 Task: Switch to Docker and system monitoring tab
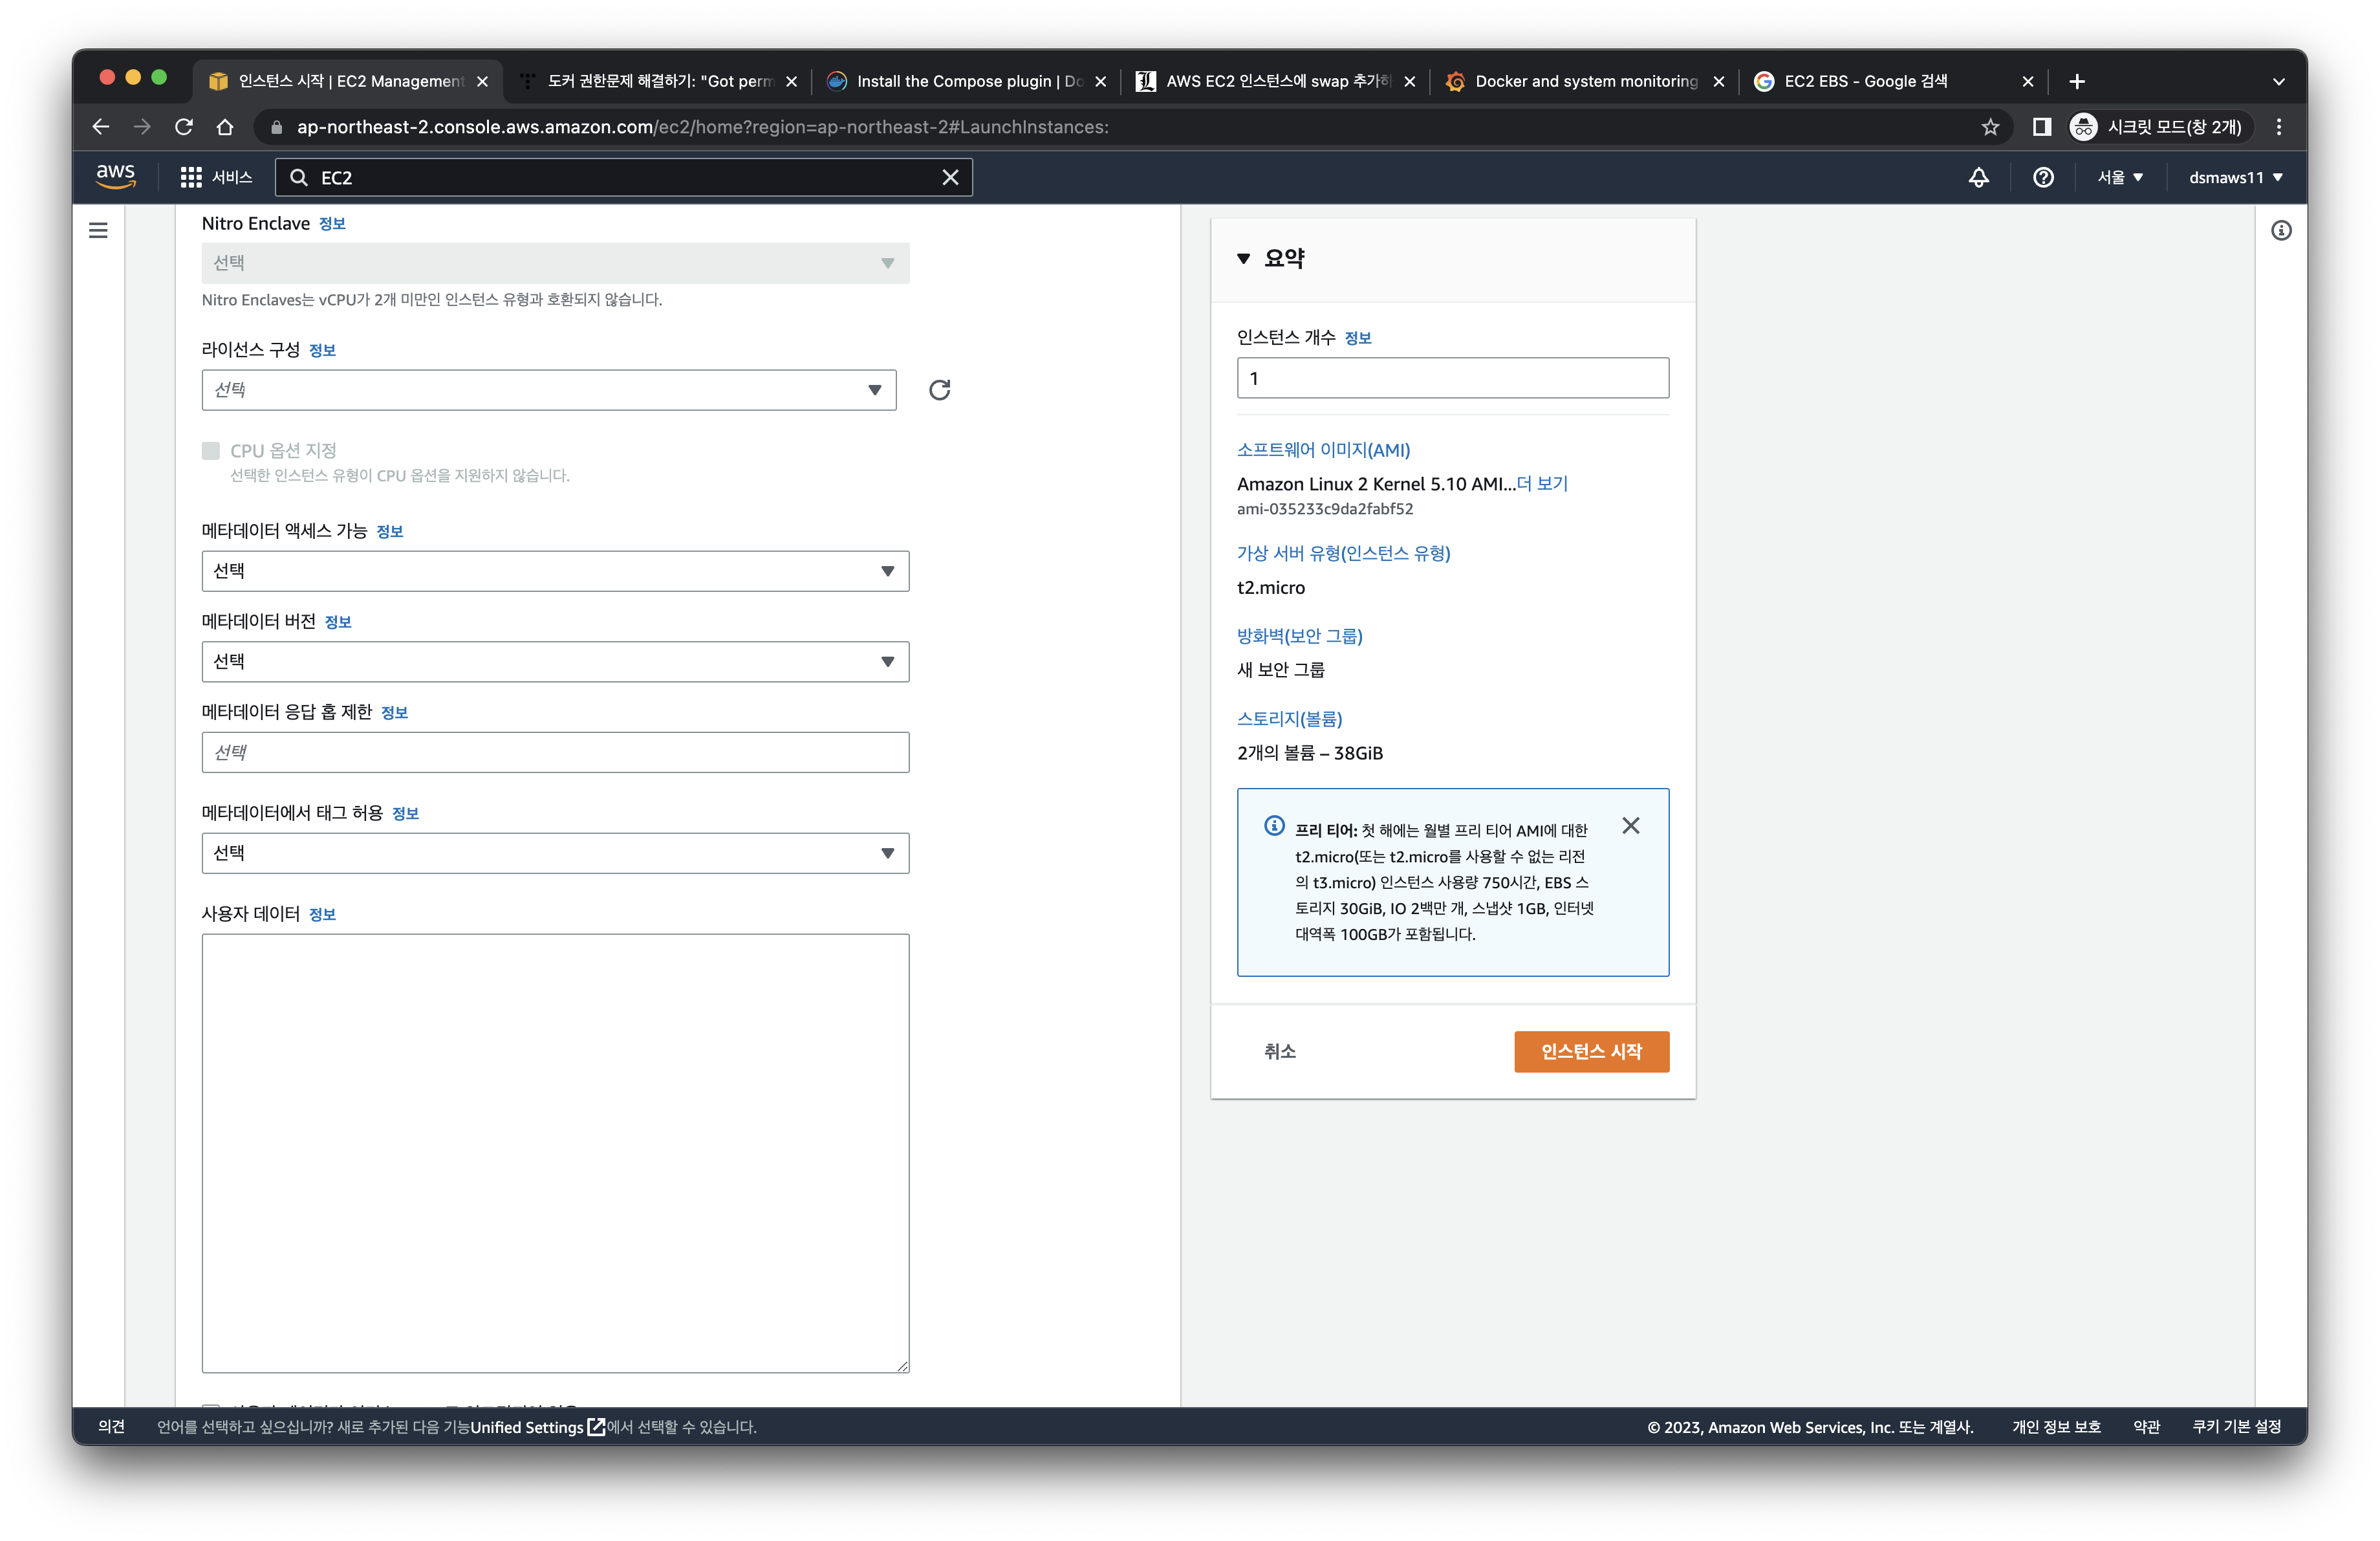1585,81
